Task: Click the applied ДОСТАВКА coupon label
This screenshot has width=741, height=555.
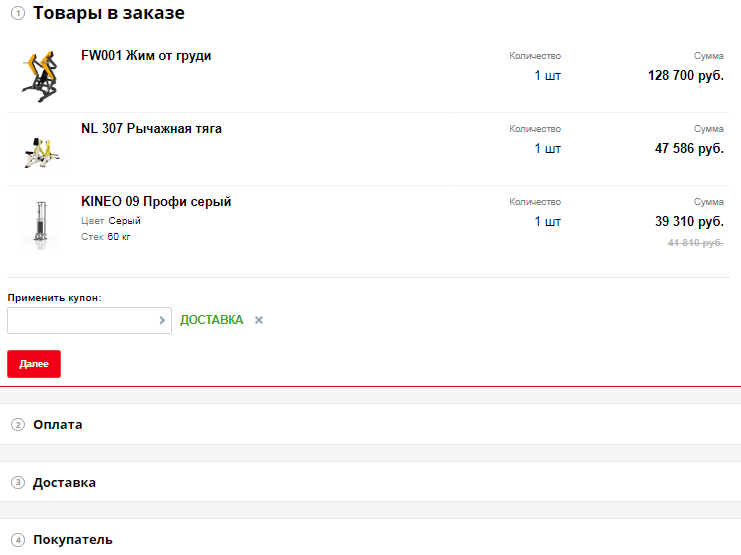Action: [211, 320]
